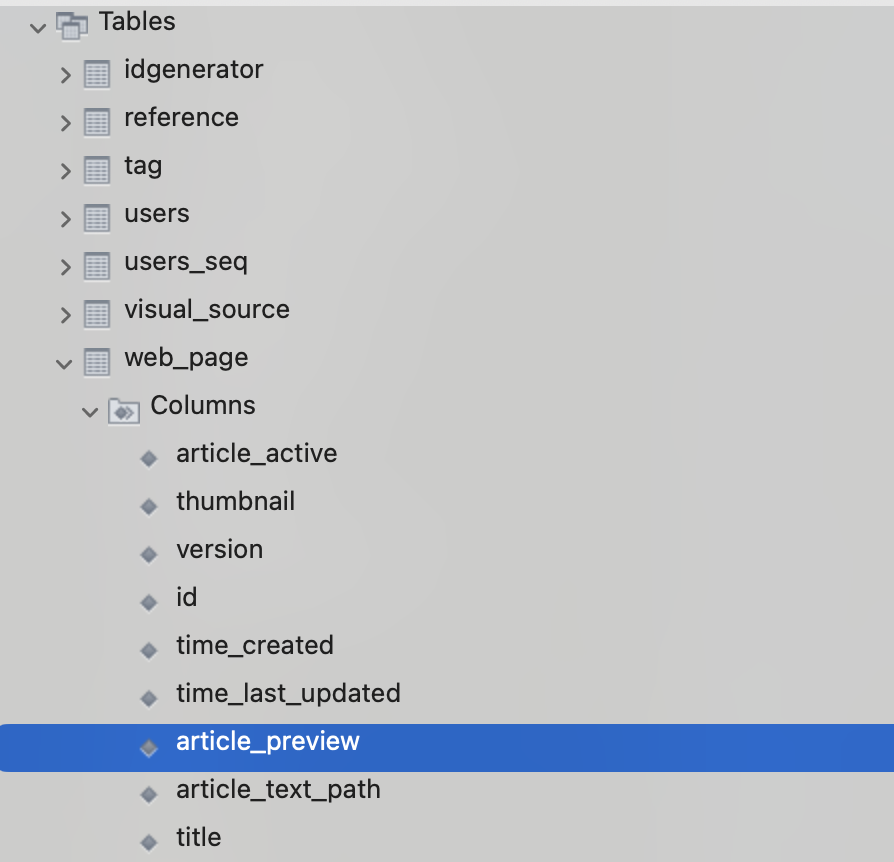Viewport: 894px width, 862px height.
Task: Collapse the web_page table chevron
Action: tap(64, 363)
